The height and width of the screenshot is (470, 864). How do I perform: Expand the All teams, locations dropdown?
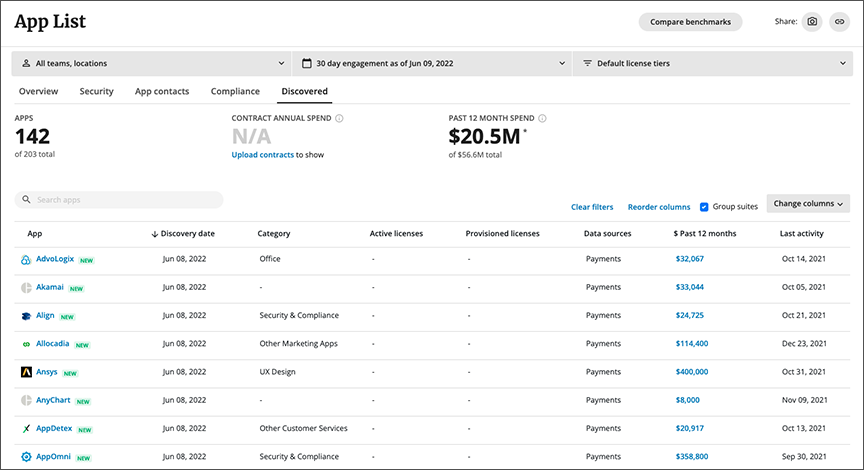150,63
